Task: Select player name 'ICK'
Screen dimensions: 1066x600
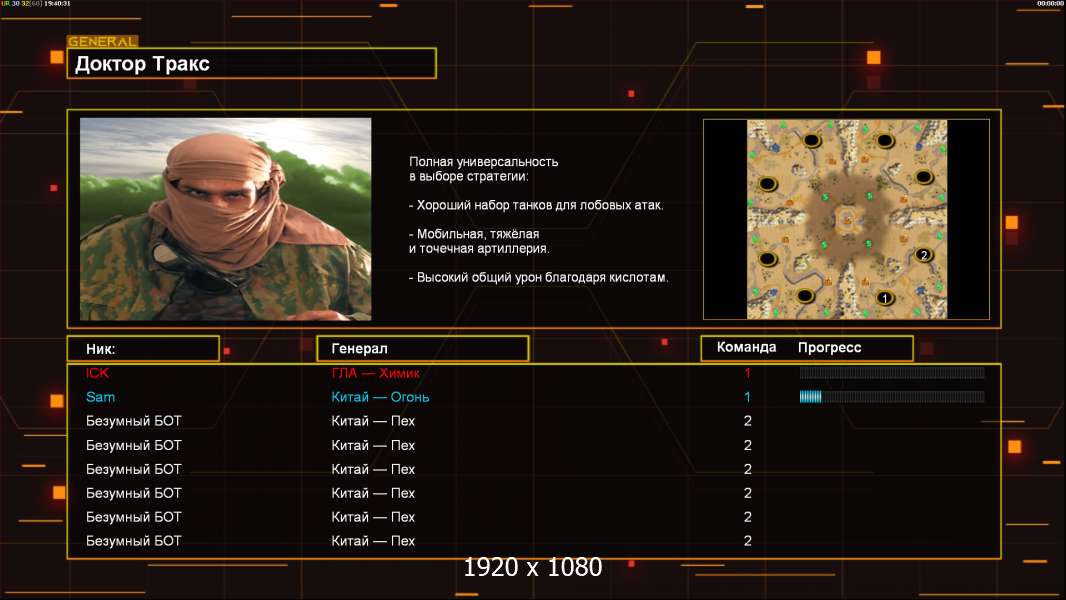Action: (97, 373)
